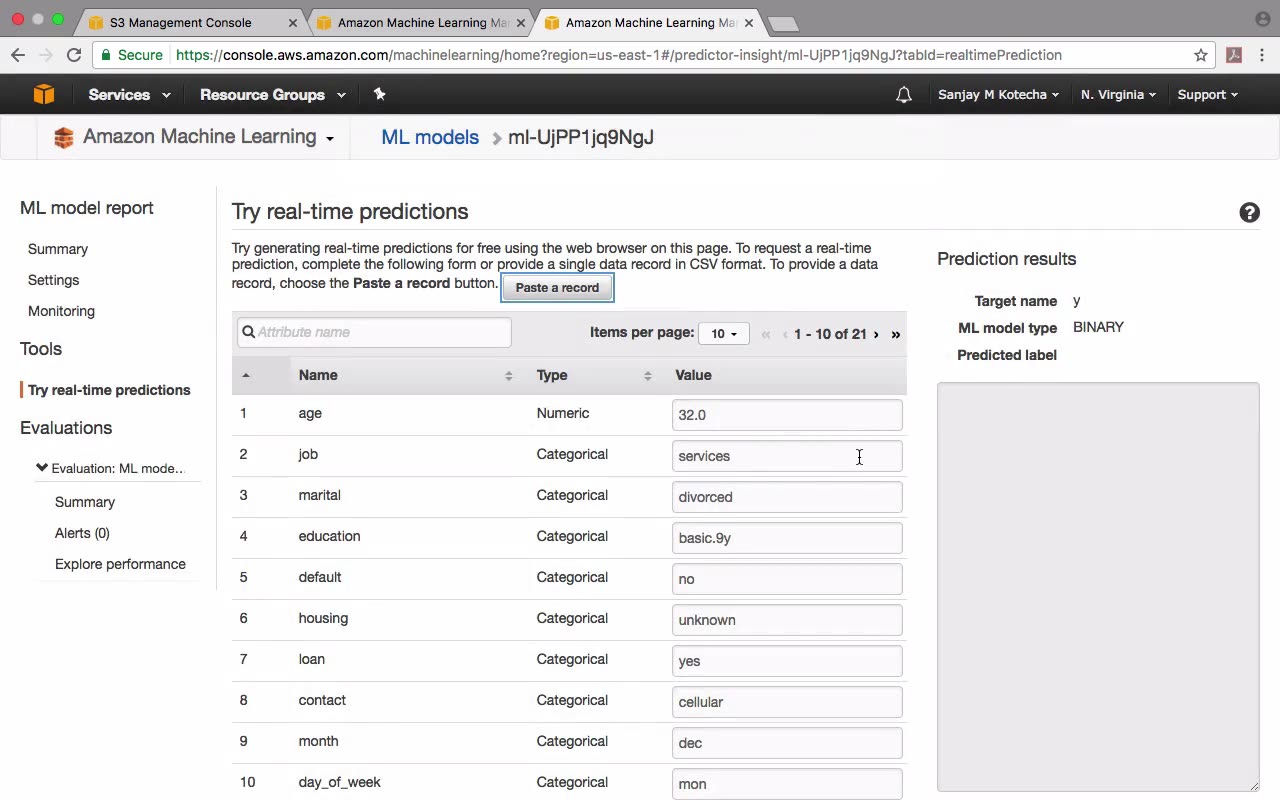Expand the Services menu
The height and width of the screenshot is (800, 1280).
pyautogui.click(x=129, y=95)
